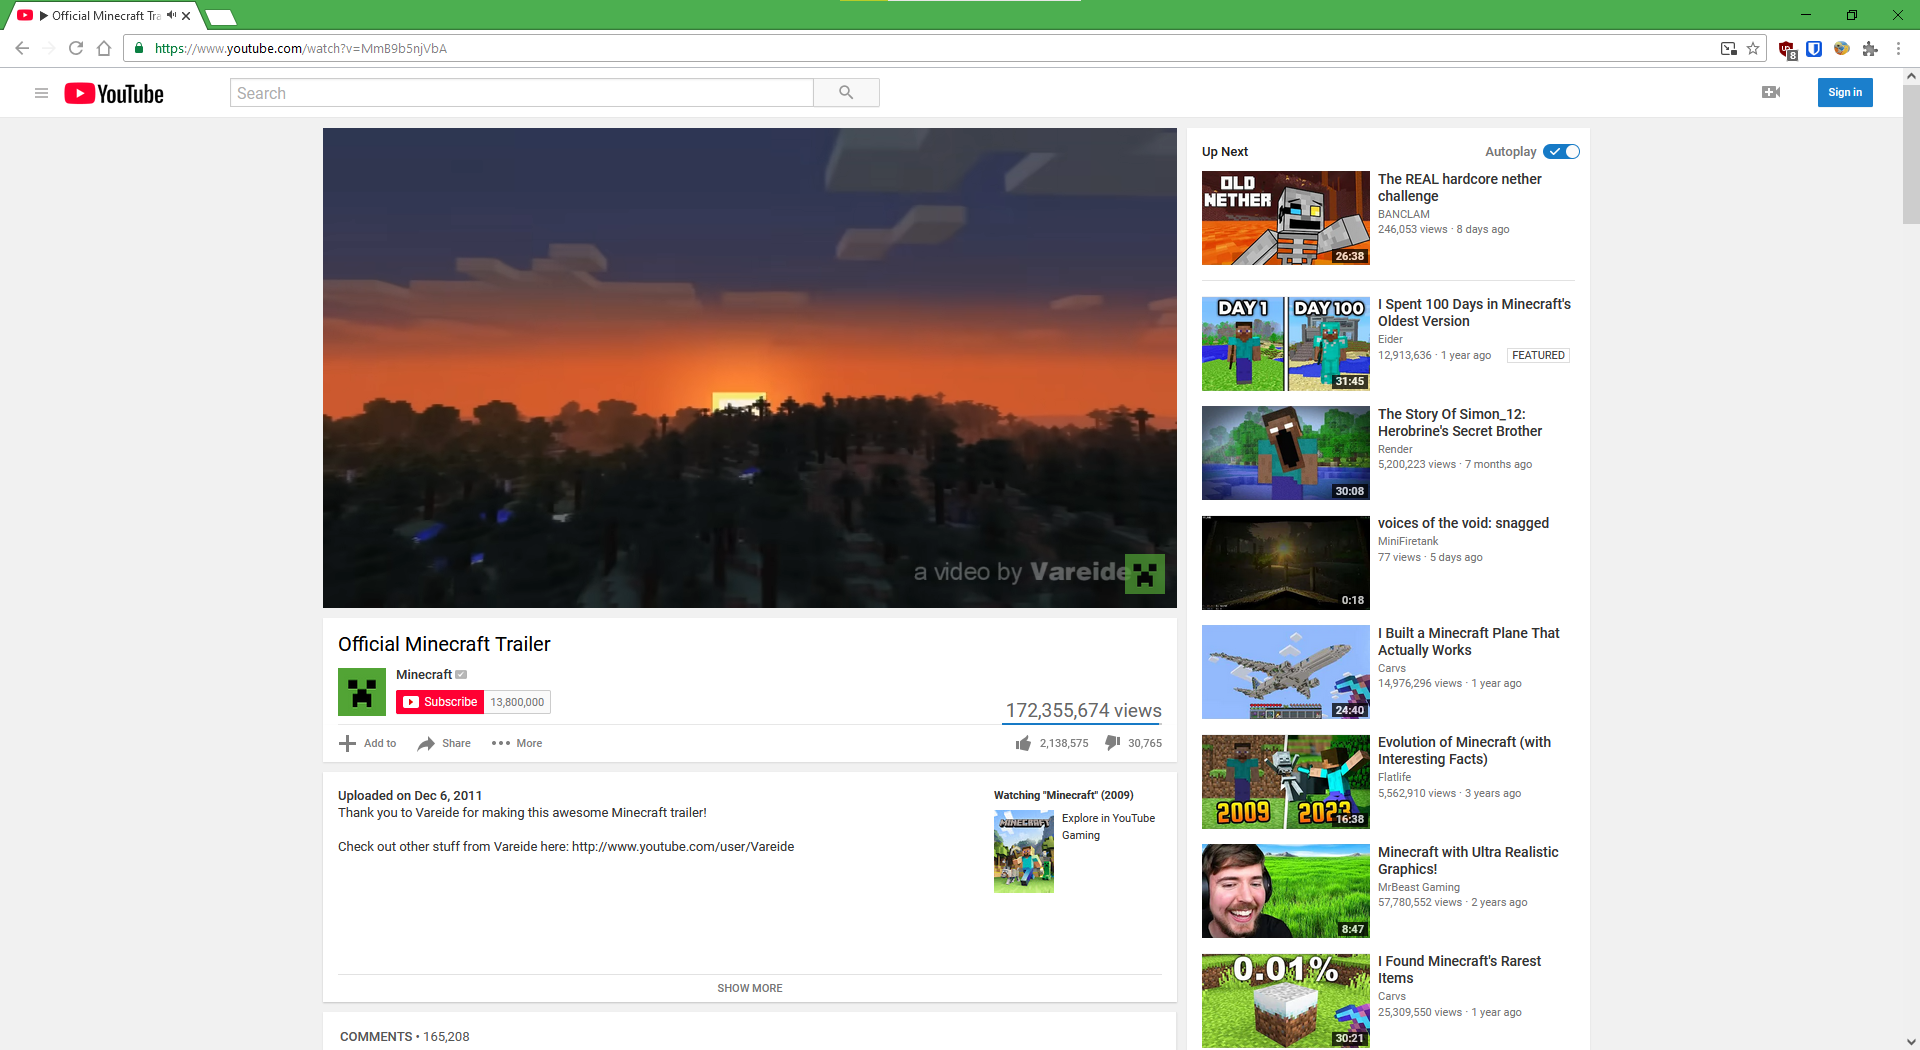1920x1050 pixels.
Task: Open the Vareide channel URL link
Action: (x=683, y=847)
